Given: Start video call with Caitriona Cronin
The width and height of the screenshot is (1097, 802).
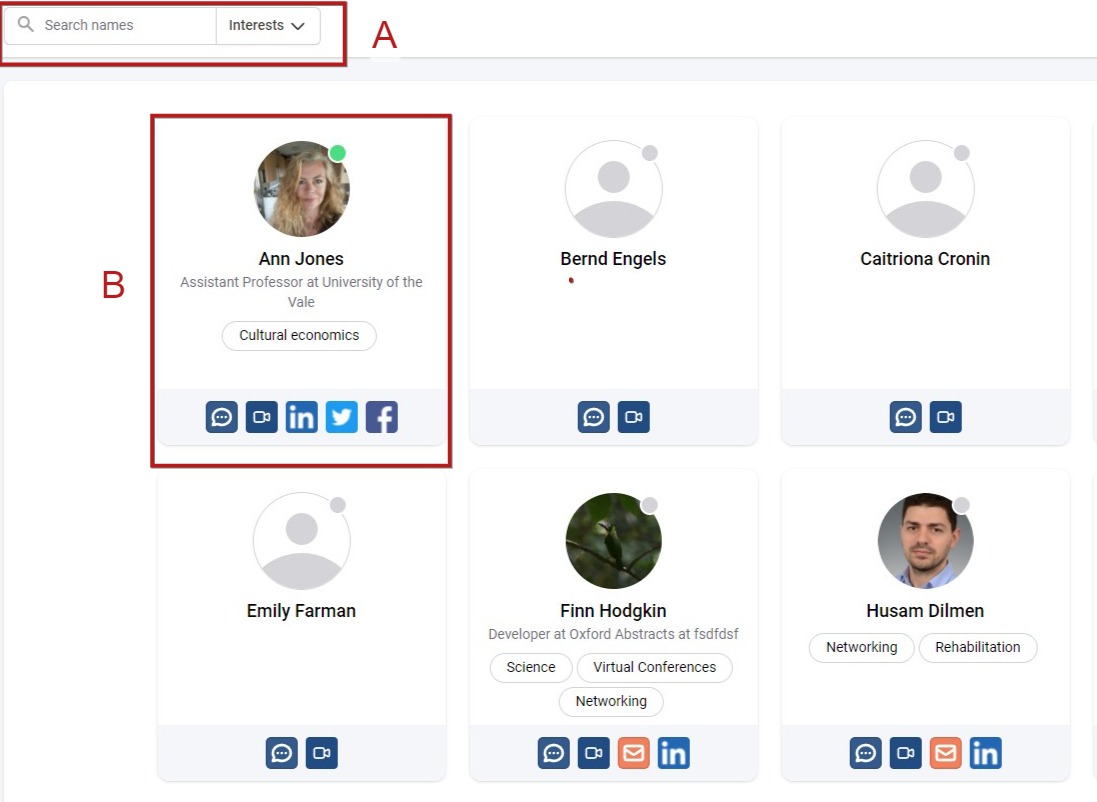Looking at the screenshot, I should click(945, 417).
